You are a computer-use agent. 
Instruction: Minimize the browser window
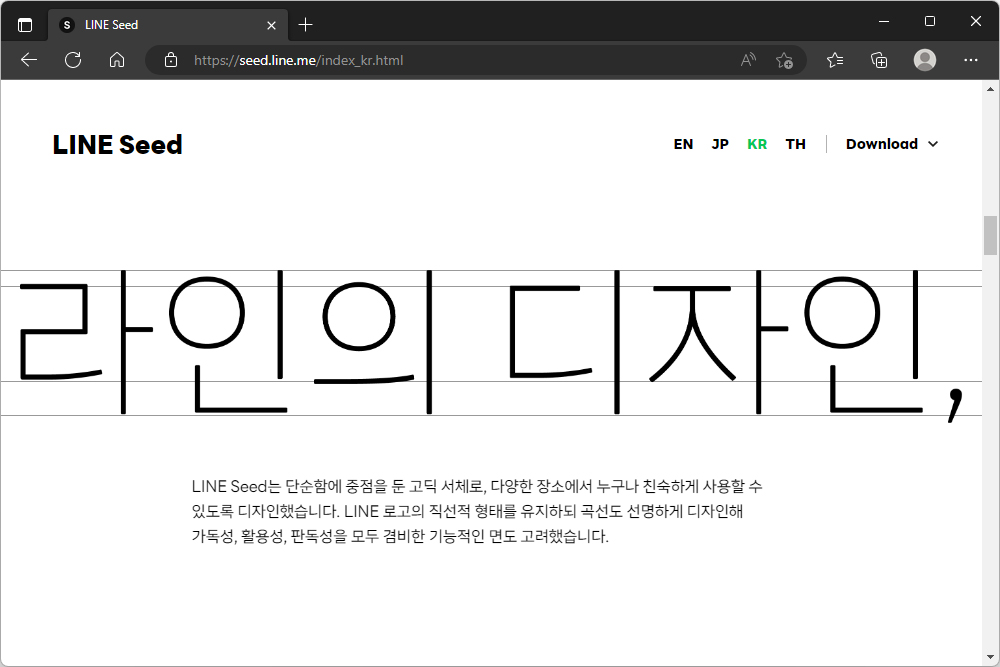[884, 21]
